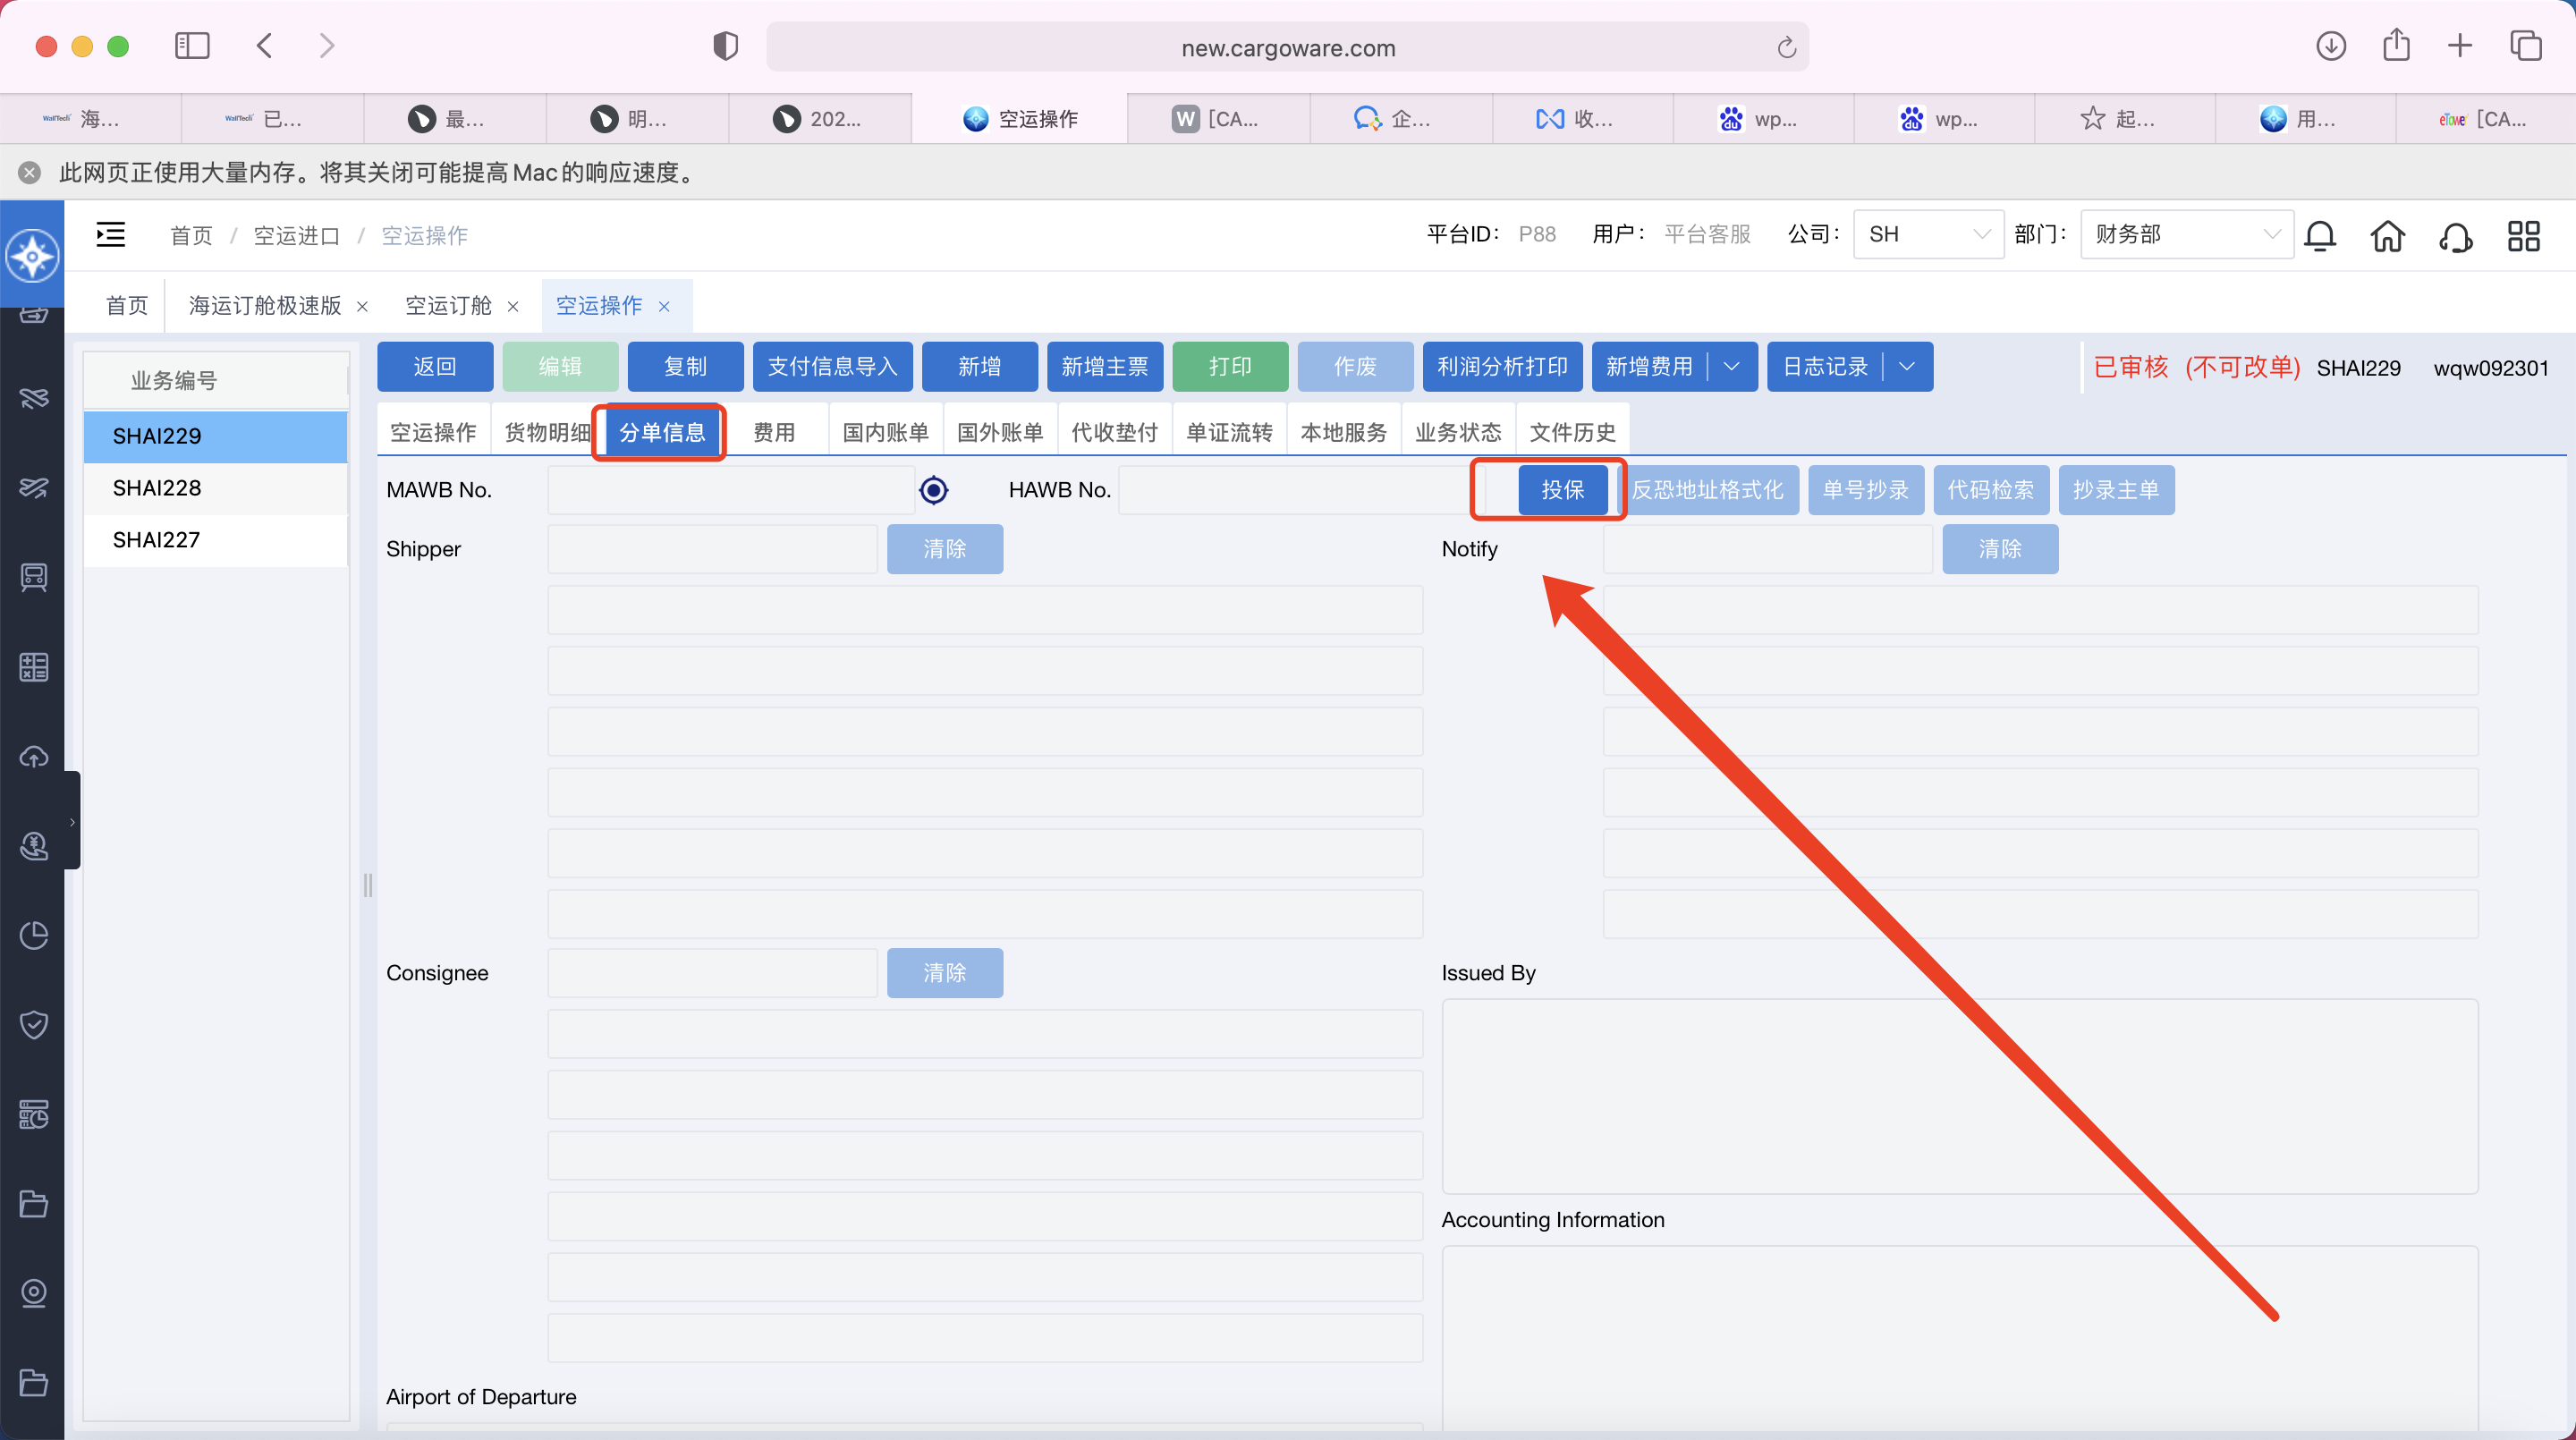Close the 空运操作 page tab
The height and width of the screenshot is (1440, 2576).
(x=664, y=306)
